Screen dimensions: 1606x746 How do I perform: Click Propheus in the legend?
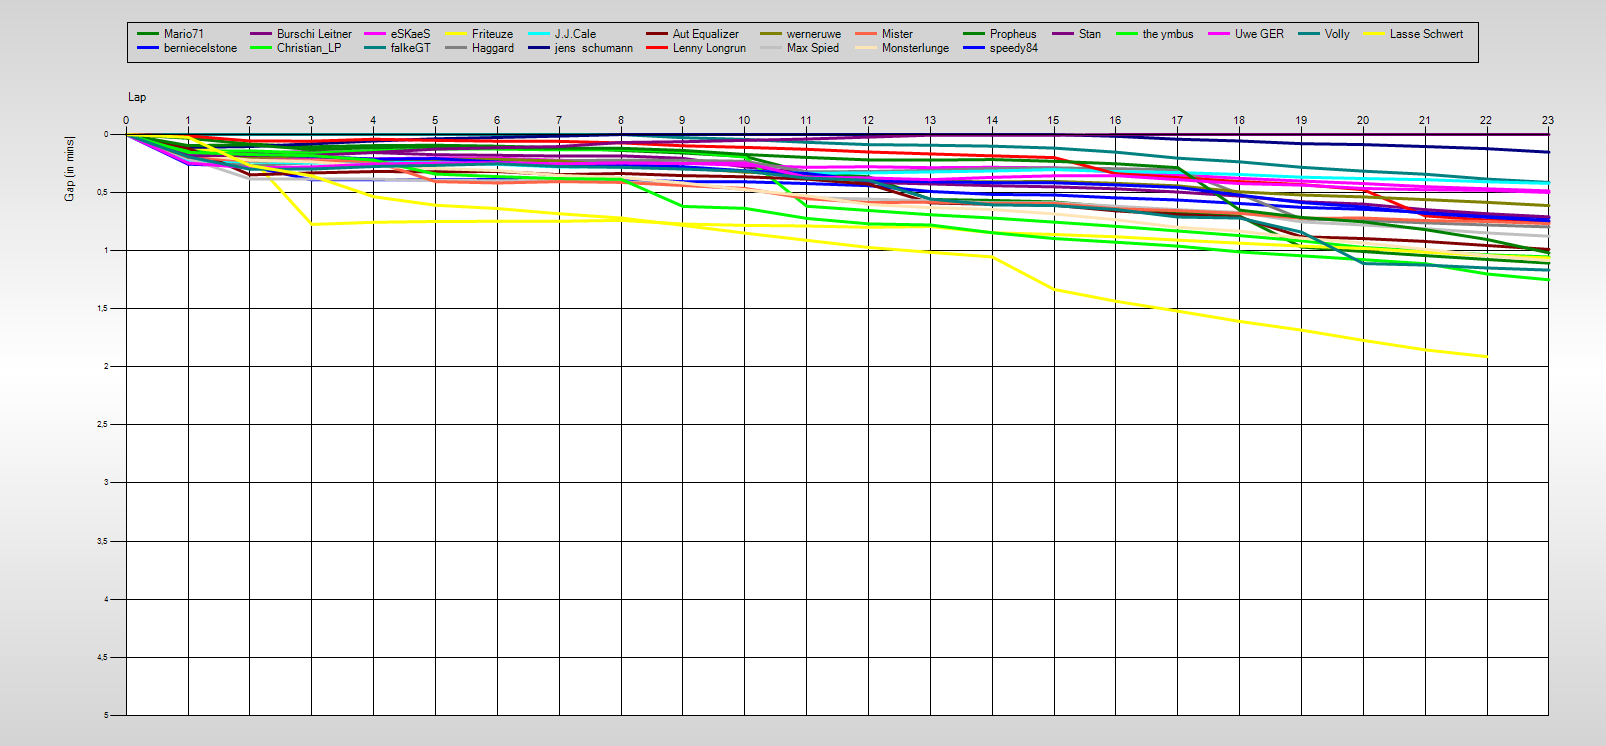(x=1013, y=34)
